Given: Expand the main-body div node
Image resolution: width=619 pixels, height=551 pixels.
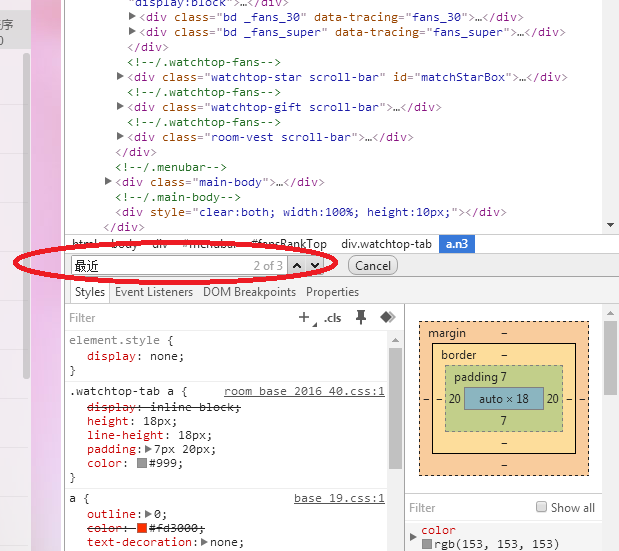Looking at the screenshot, I should pyautogui.click(x=108, y=181).
